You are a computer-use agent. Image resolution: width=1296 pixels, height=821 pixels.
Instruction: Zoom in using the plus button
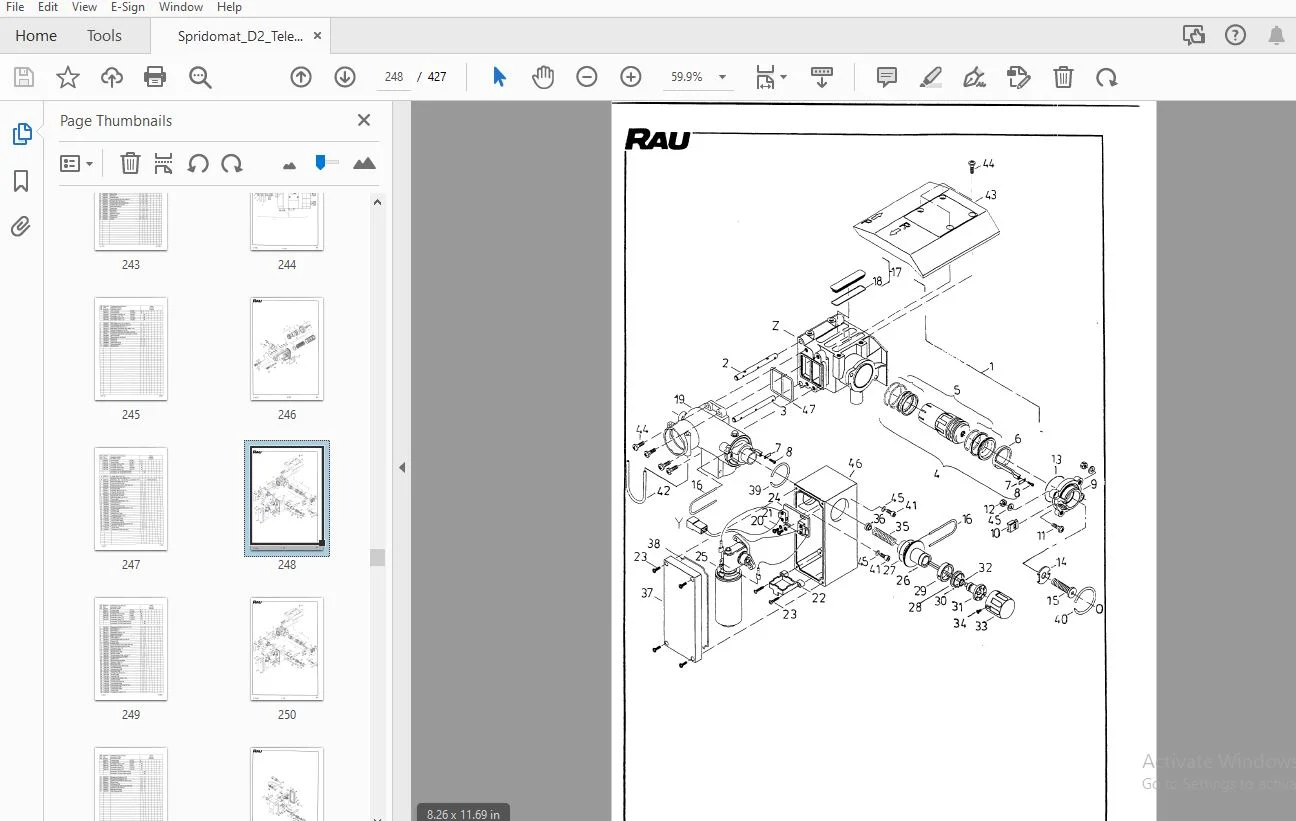click(x=631, y=77)
